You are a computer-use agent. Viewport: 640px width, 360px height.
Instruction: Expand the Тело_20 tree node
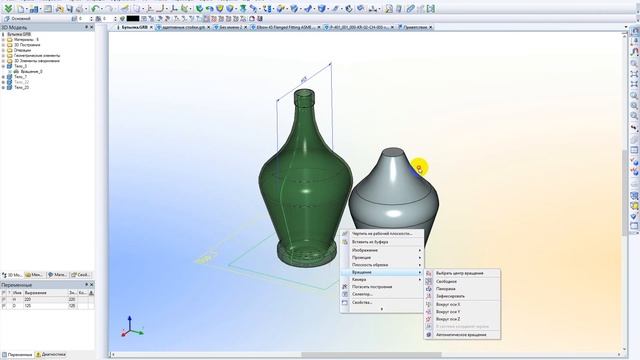tap(4, 87)
